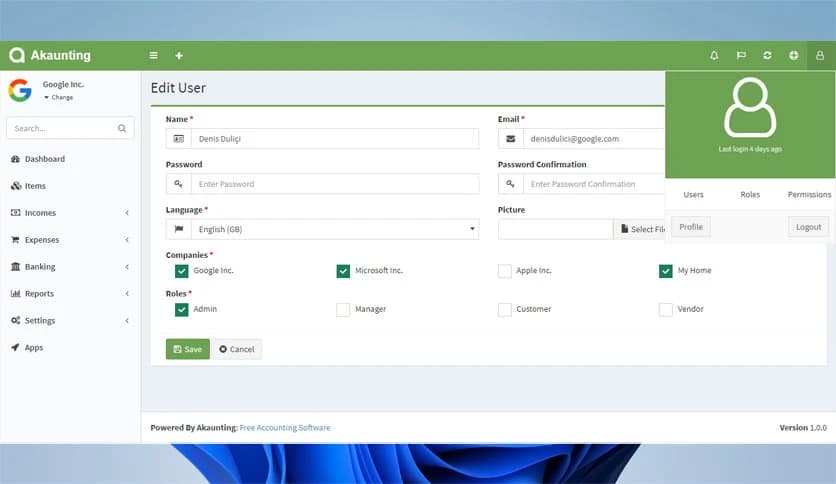The height and width of the screenshot is (484, 836).
Task: Click the Akaunting logo in the header
Action: (50, 55)
